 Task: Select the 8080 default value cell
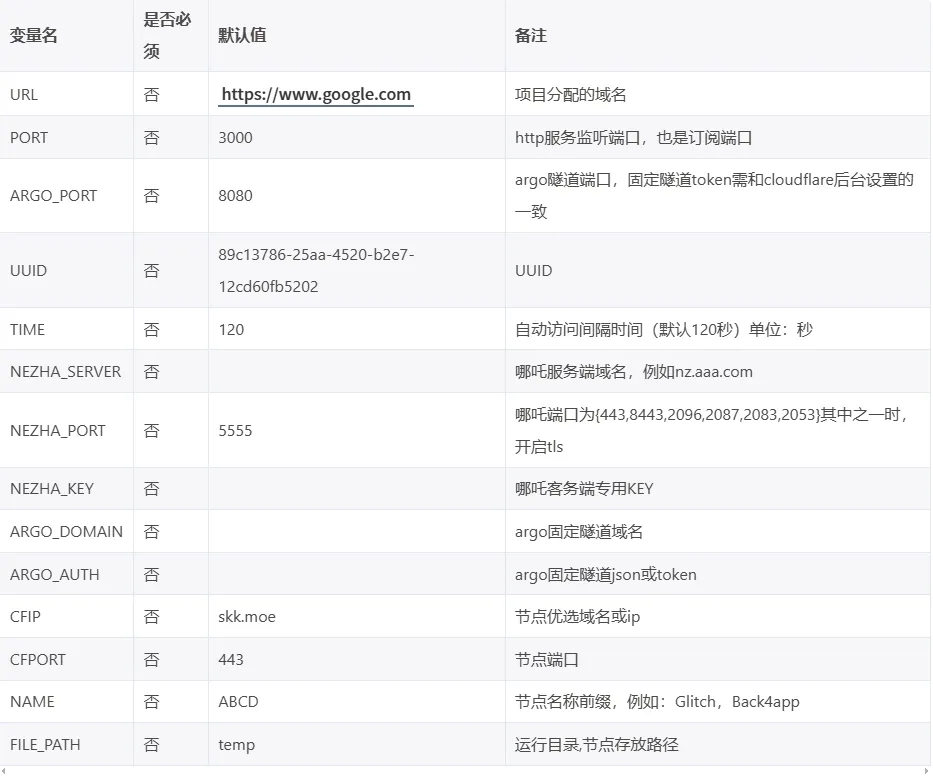point(235,196)
